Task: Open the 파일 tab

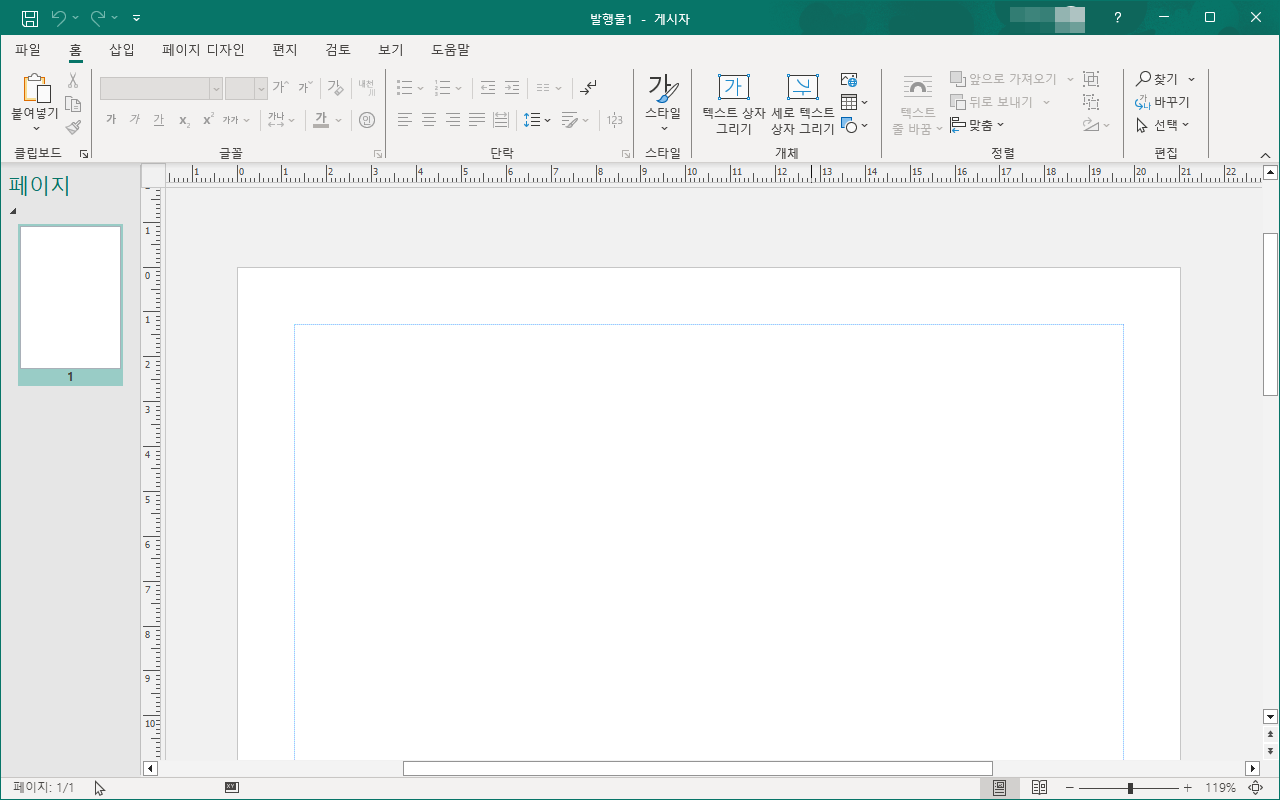Action: [x=28, y=49]
